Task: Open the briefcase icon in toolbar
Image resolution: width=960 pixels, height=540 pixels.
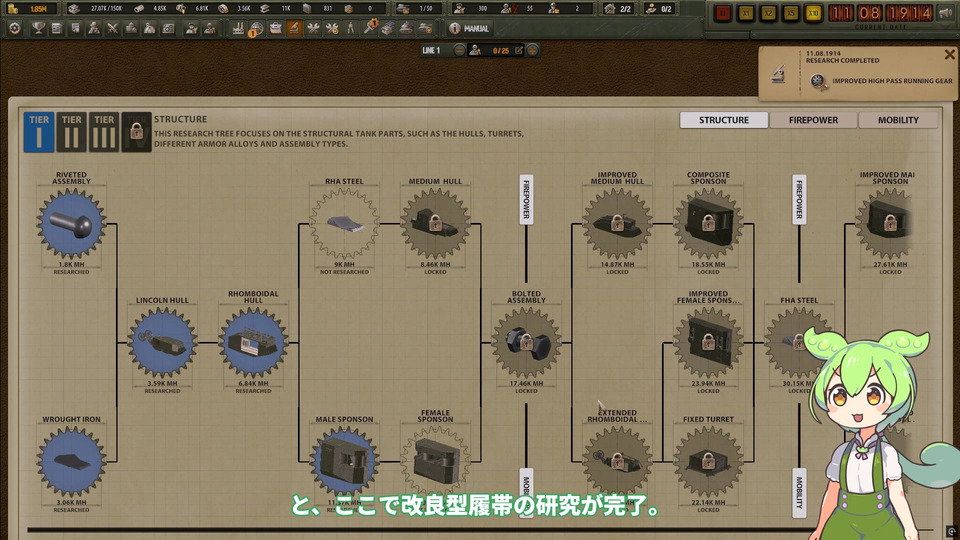Action: click(276, 28)
